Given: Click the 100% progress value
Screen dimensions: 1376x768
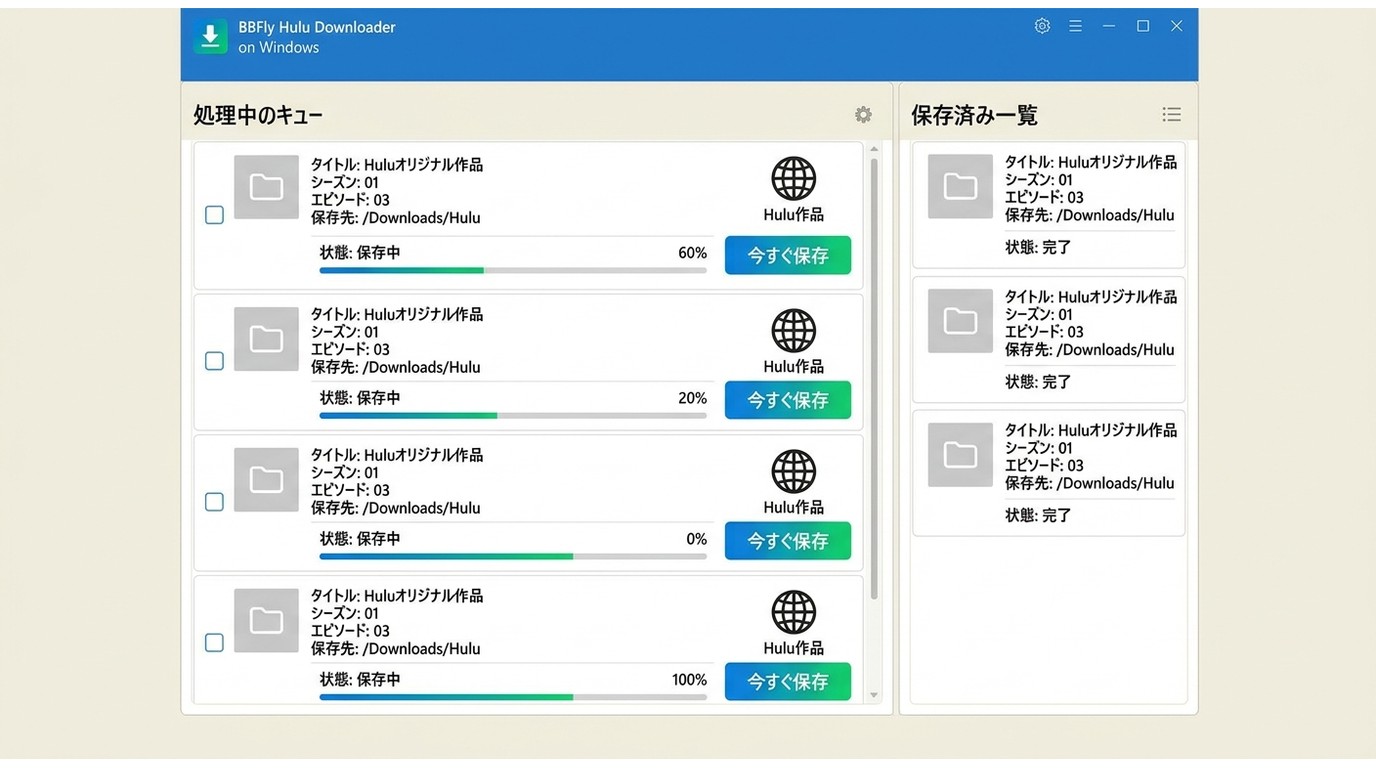Looking at the screenshot, I should [x=689, y=680].
